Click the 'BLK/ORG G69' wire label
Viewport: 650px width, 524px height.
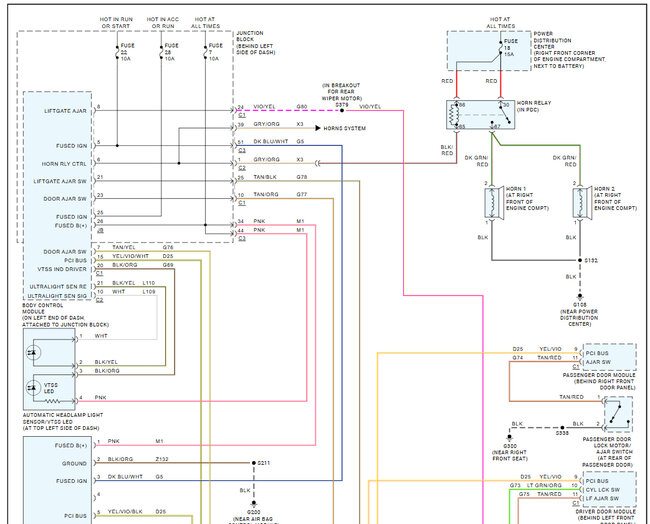pos(143,265)
